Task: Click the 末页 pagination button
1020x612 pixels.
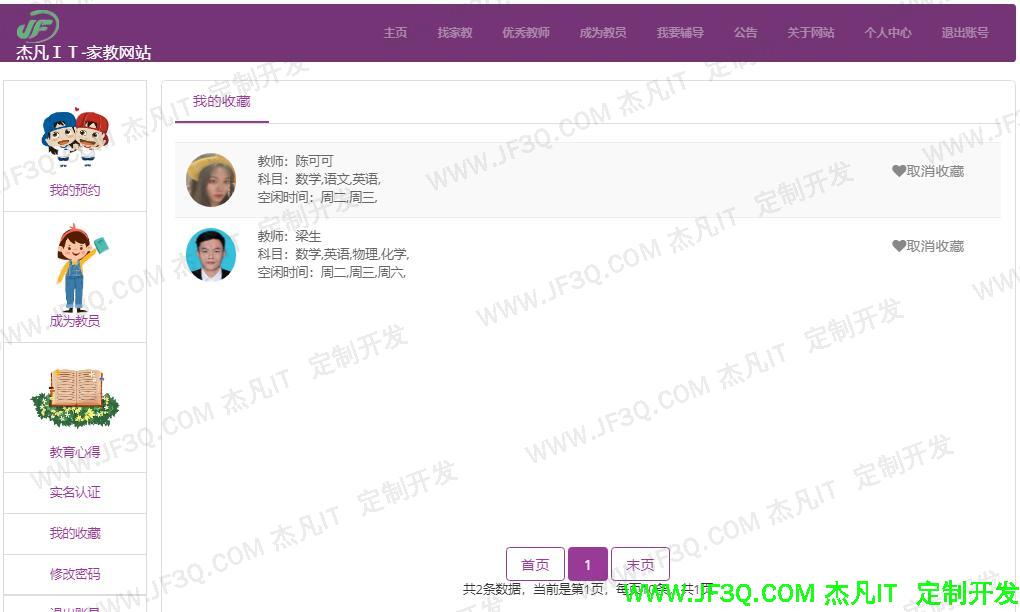Action: 640,565
